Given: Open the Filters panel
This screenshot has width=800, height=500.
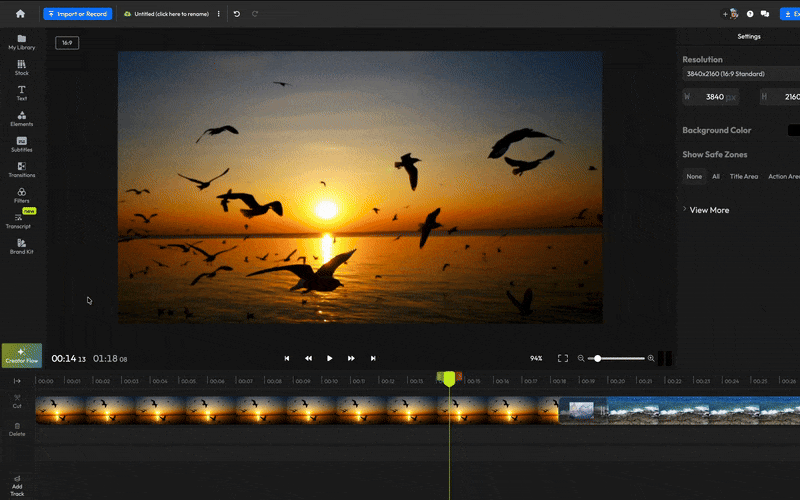Looking at the screenshot, I should click(x=21, y=195).
